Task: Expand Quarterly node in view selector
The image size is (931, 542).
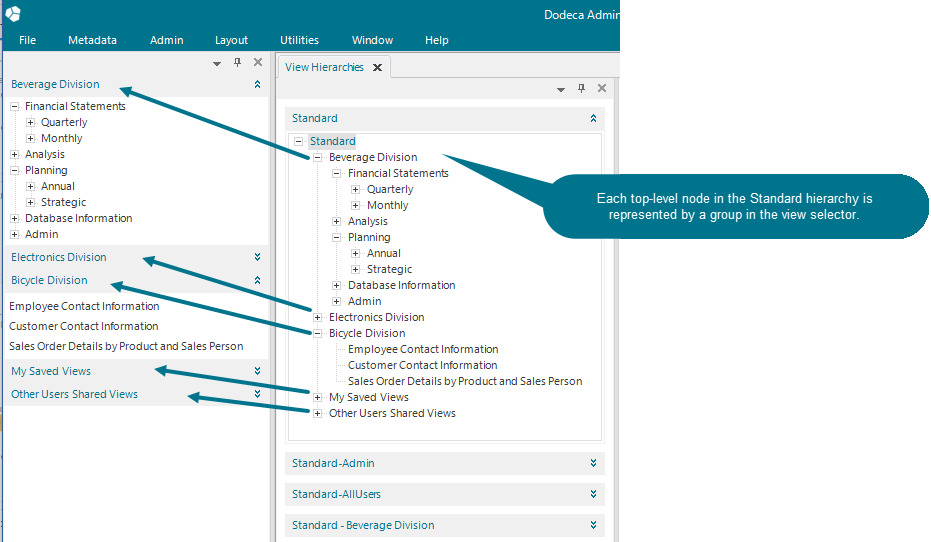Action: click(x=30, y=123)
